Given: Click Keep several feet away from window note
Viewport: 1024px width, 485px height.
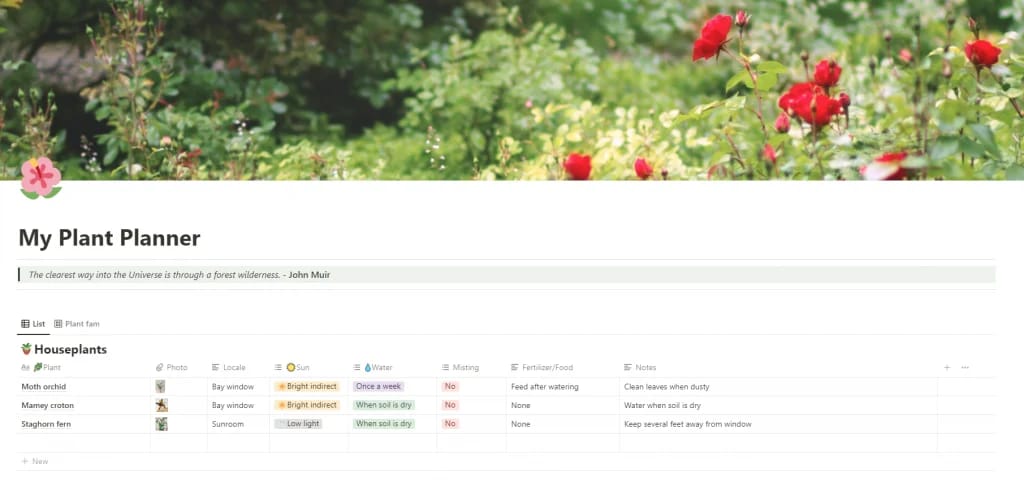Looking at the screenshot, I should [x=688, y=424].
